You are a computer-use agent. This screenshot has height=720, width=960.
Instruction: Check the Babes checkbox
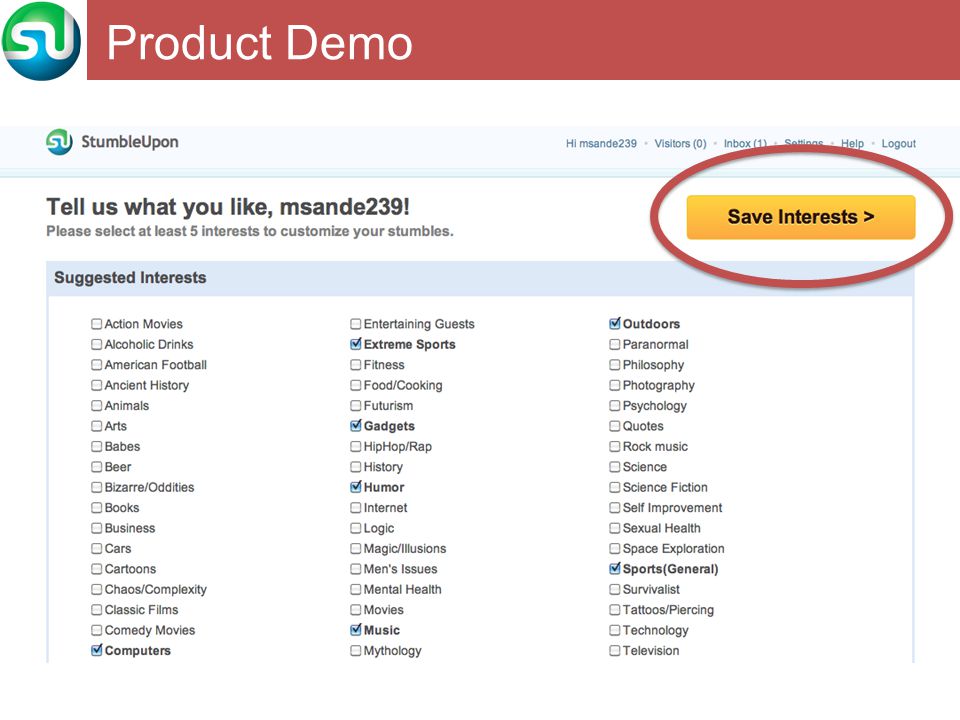[x=97, y=446]
